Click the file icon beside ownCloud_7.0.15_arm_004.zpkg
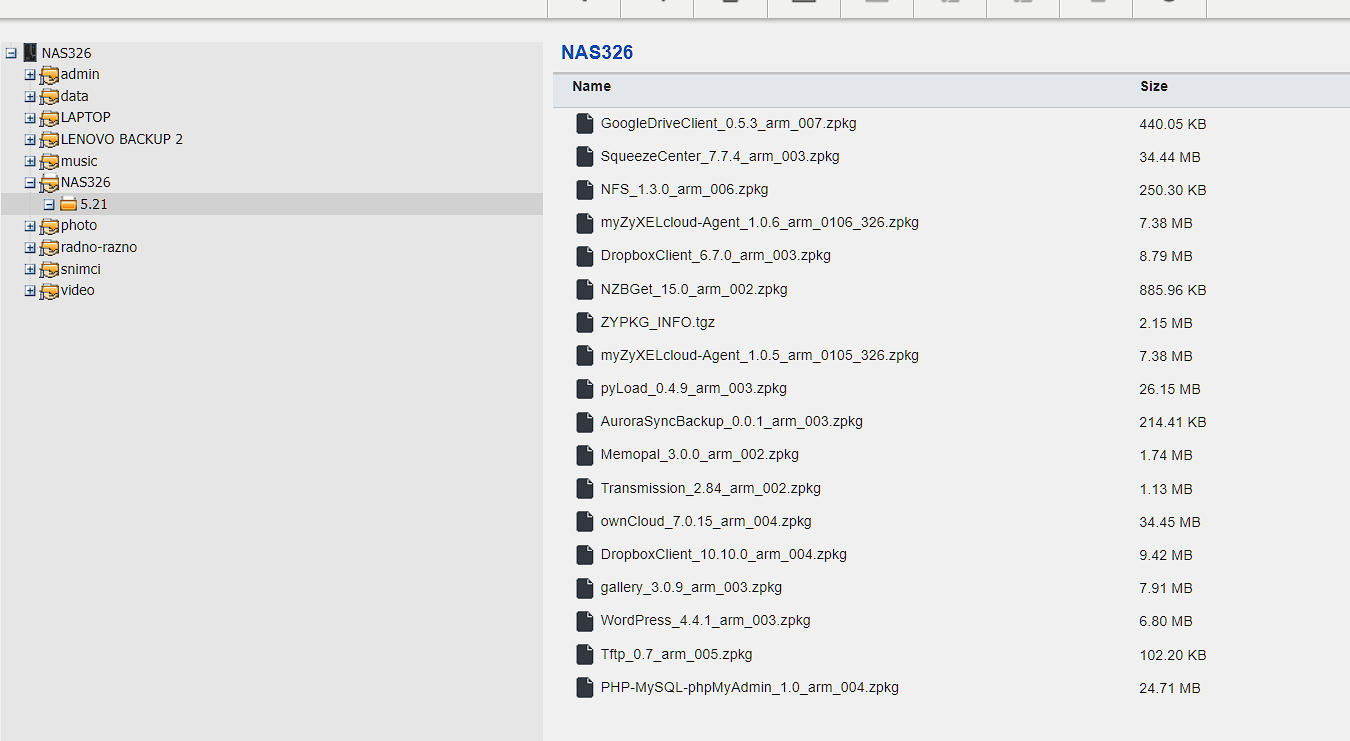The height and width of the screenshot is (741, 1350). 585,522
